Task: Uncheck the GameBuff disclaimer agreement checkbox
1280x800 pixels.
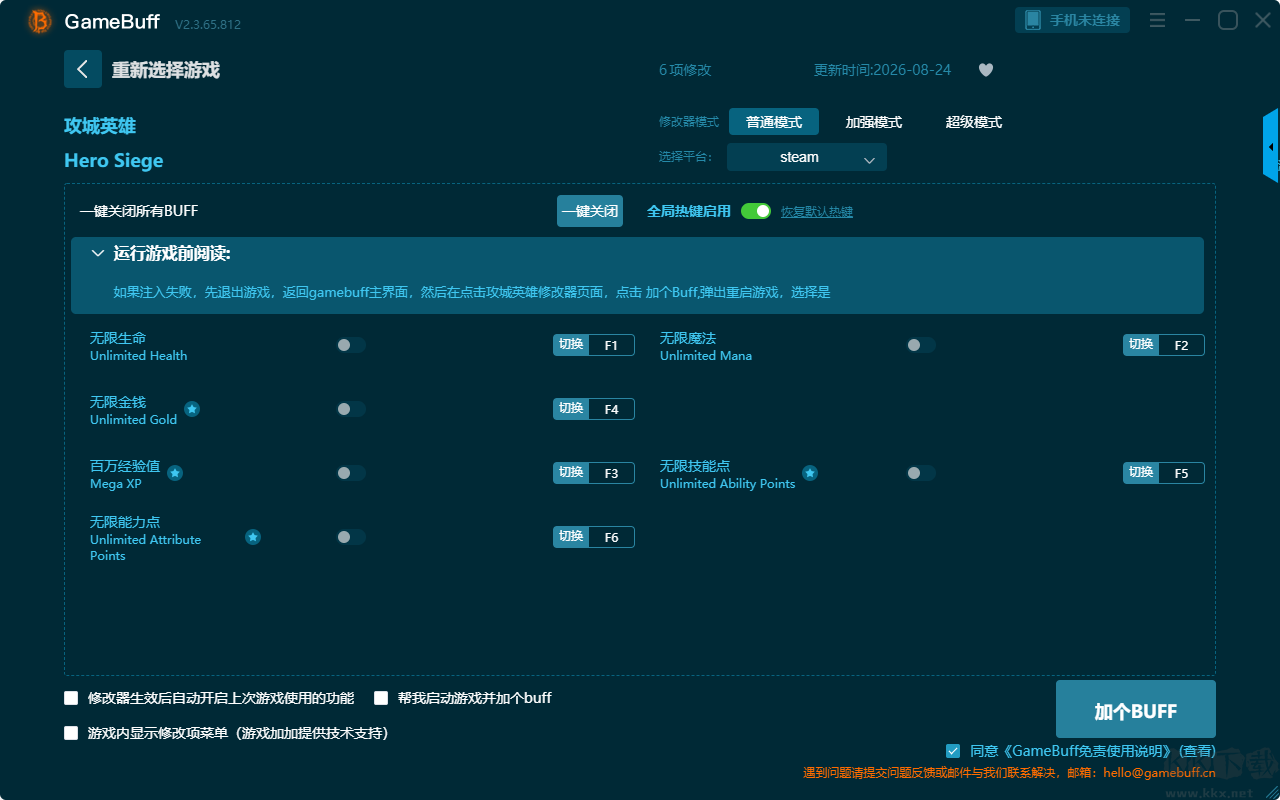Action: pos(953,751)
